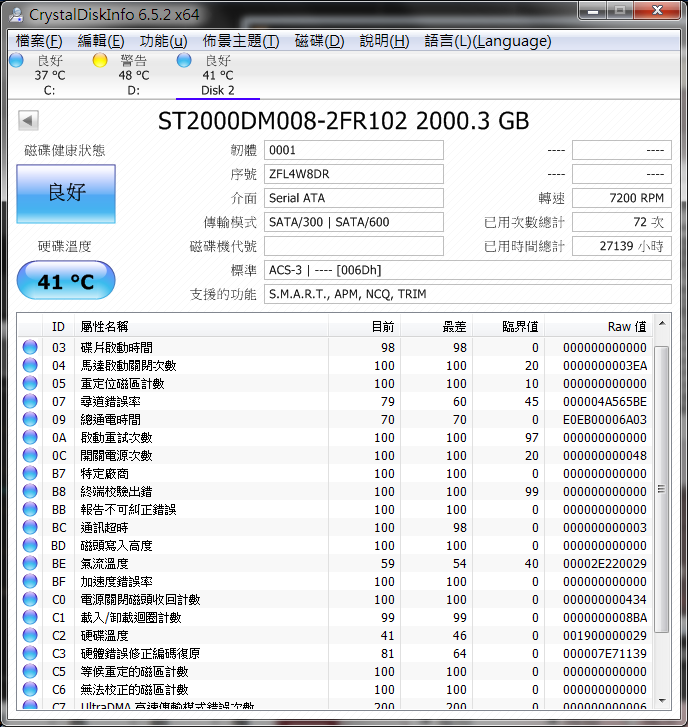This screenshot has width=688, height=727.
Task: Click the 最差 column header
Action: click(x=436, y=326)
